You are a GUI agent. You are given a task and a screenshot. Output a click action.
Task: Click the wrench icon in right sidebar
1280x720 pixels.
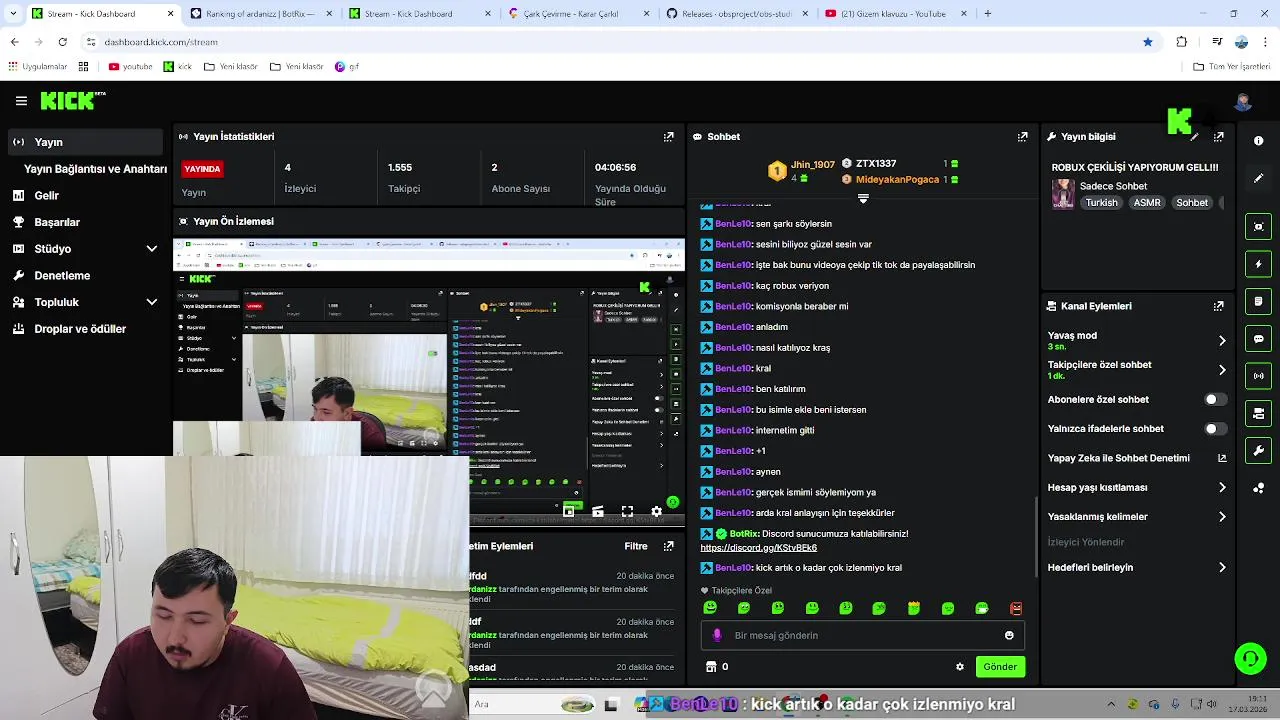[x=1259, y=450]
